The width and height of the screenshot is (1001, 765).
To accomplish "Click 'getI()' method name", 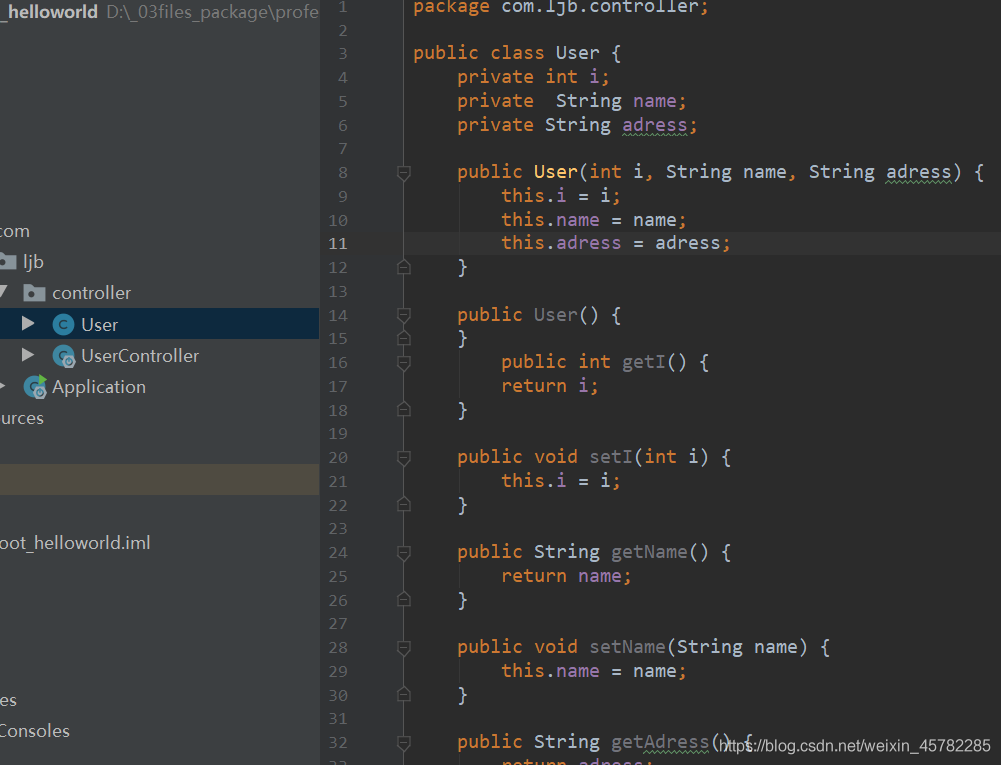I will click(654, 362).
